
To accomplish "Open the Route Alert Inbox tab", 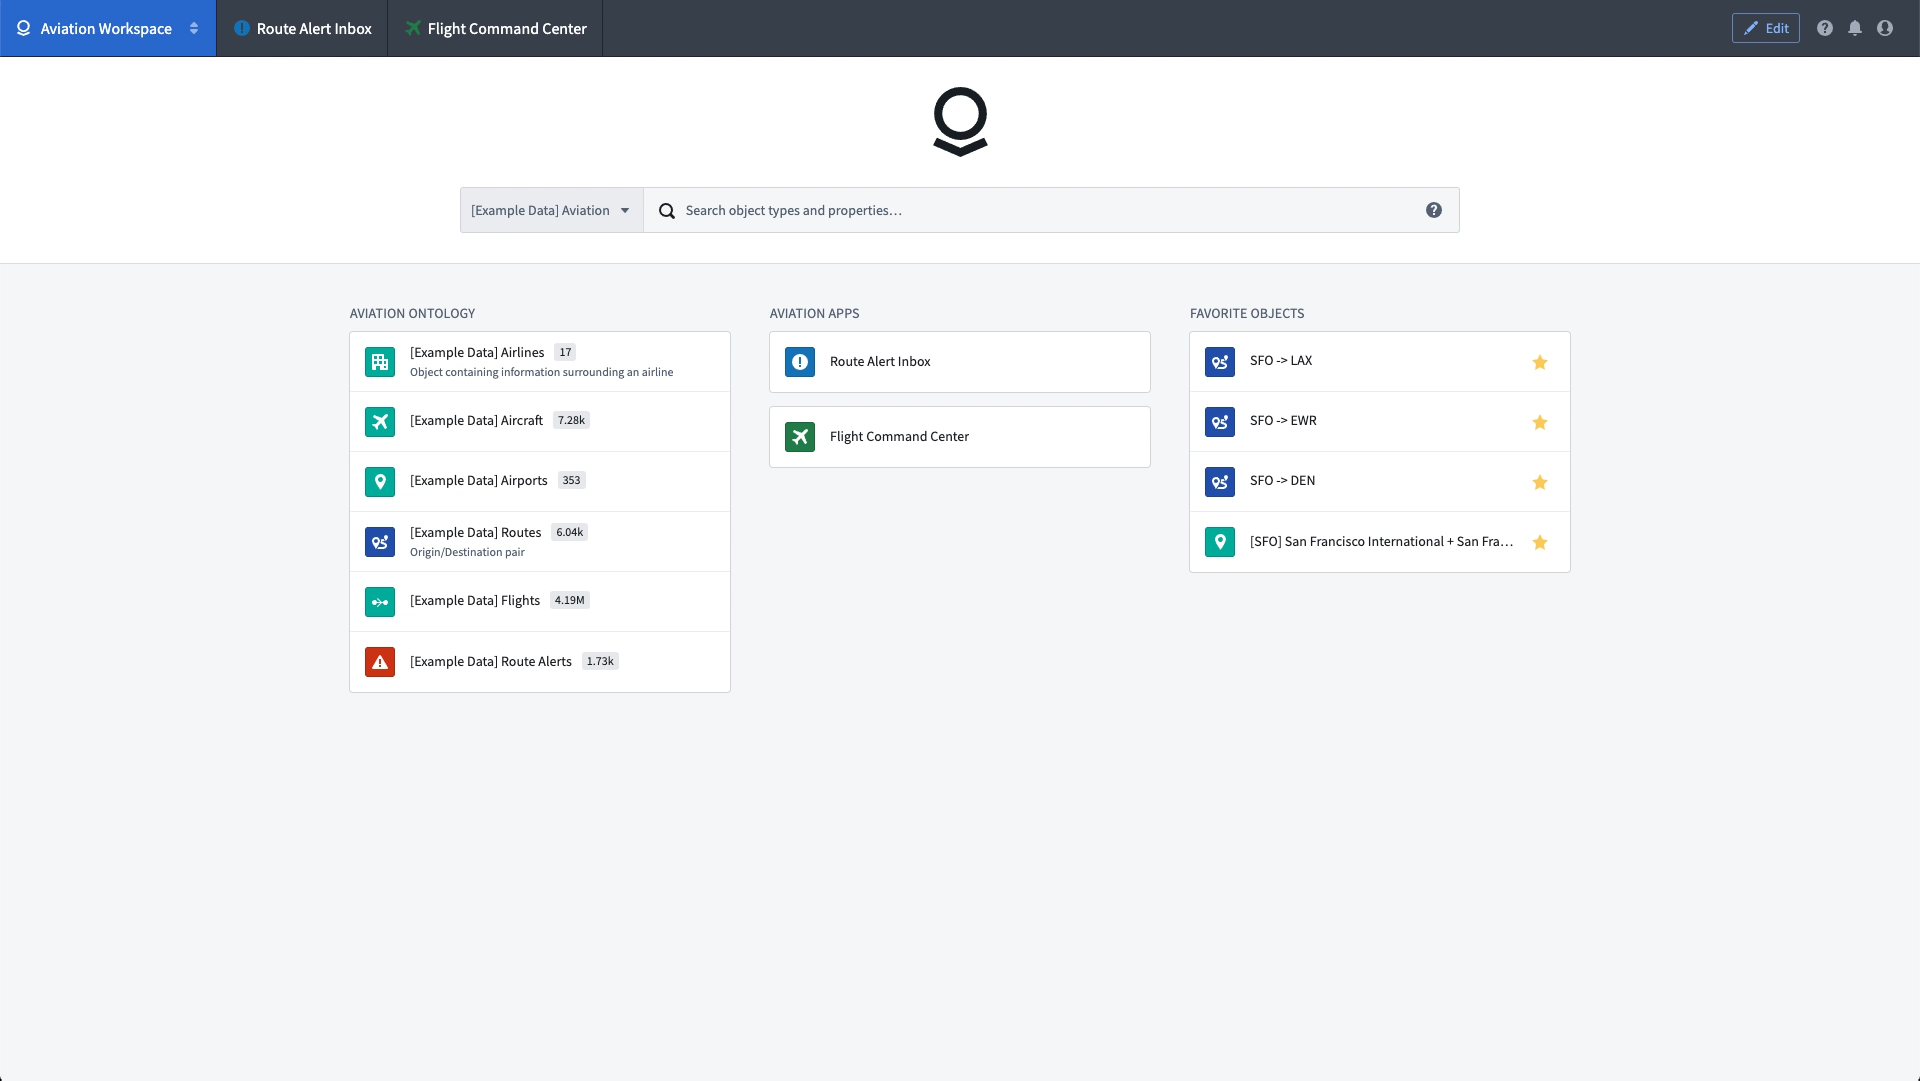I will click(x=301, y=28).
